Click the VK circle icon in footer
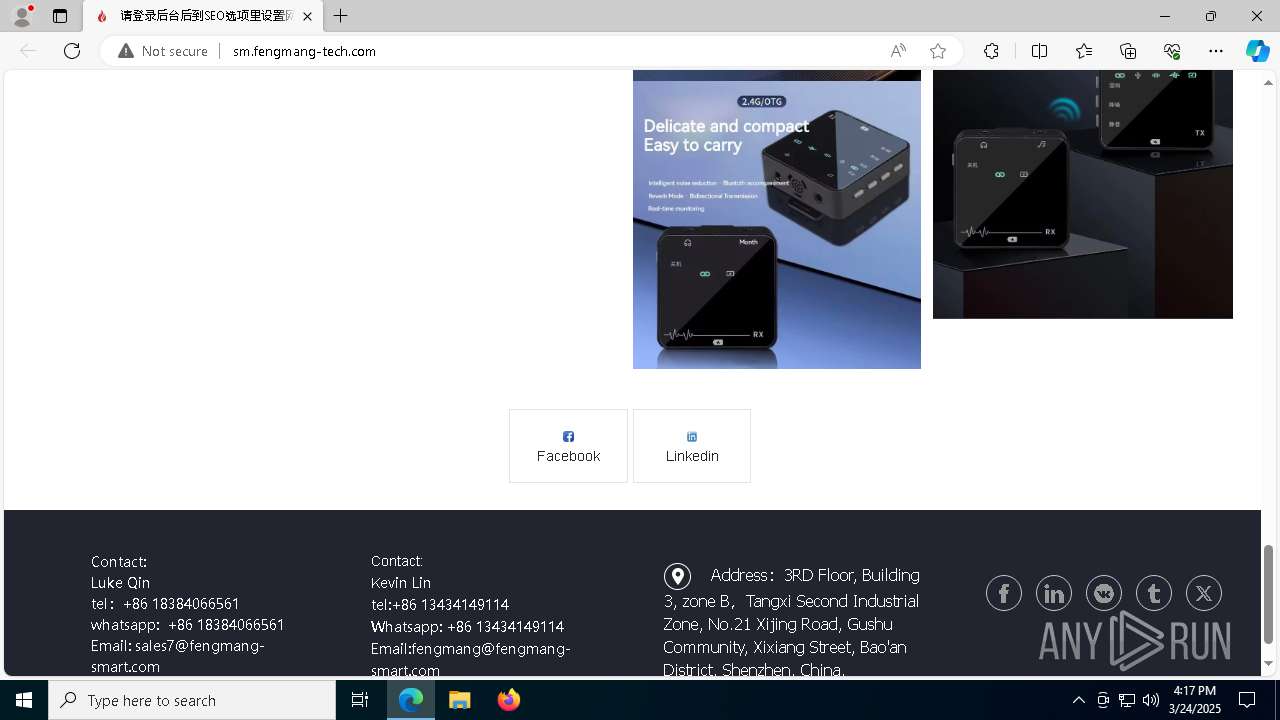1280x720 pixels. [1104, 593]
